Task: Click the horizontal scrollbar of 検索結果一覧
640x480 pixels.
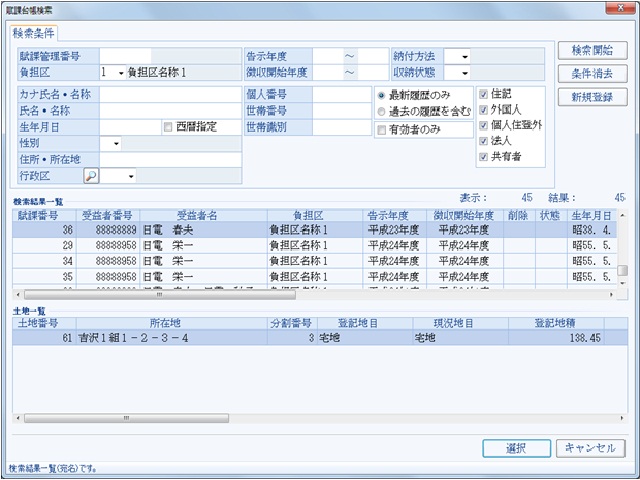Action: coord(300,296)
